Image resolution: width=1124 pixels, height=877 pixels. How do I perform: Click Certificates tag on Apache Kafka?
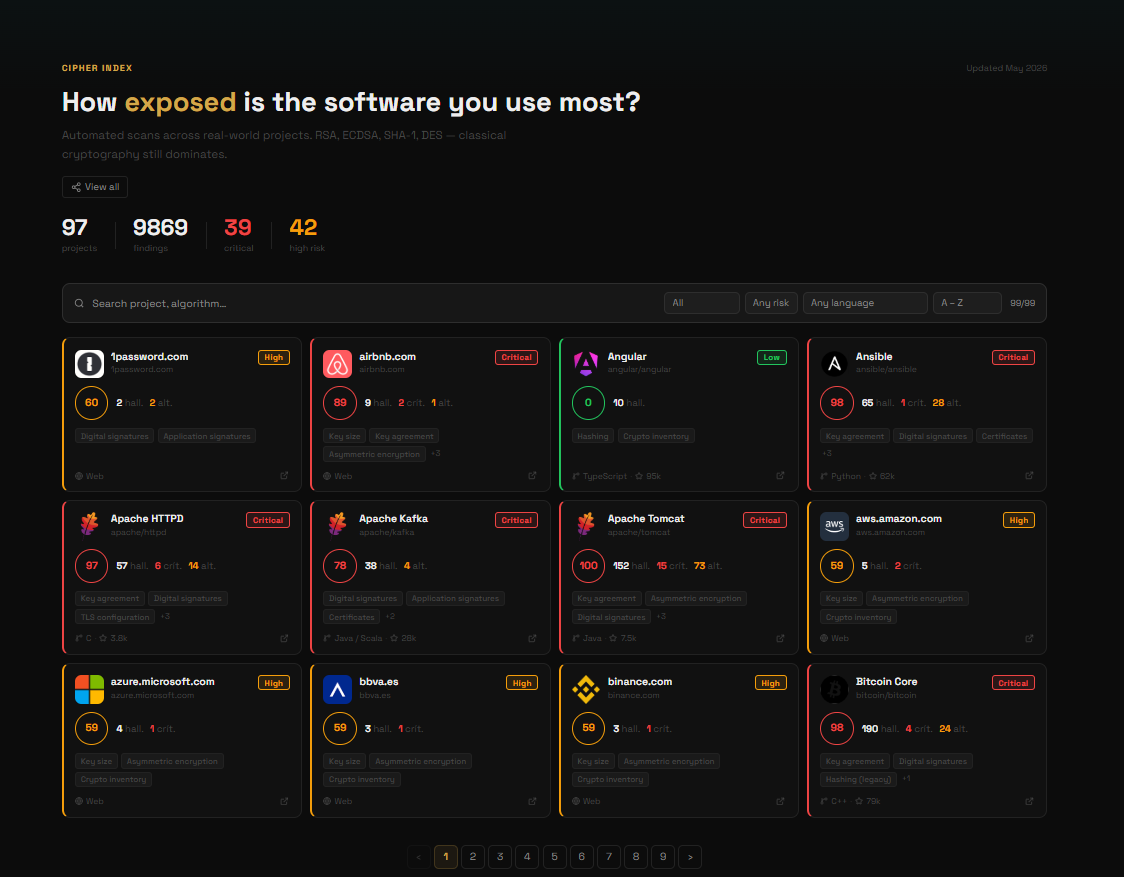[351, 617]
